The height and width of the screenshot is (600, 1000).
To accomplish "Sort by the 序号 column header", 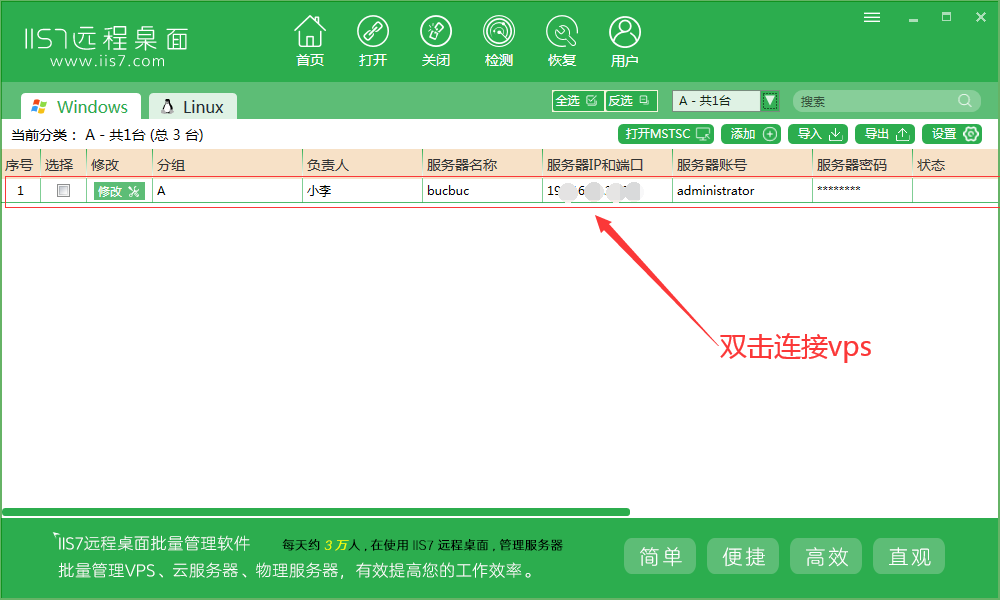I will (x=20, y=165).
